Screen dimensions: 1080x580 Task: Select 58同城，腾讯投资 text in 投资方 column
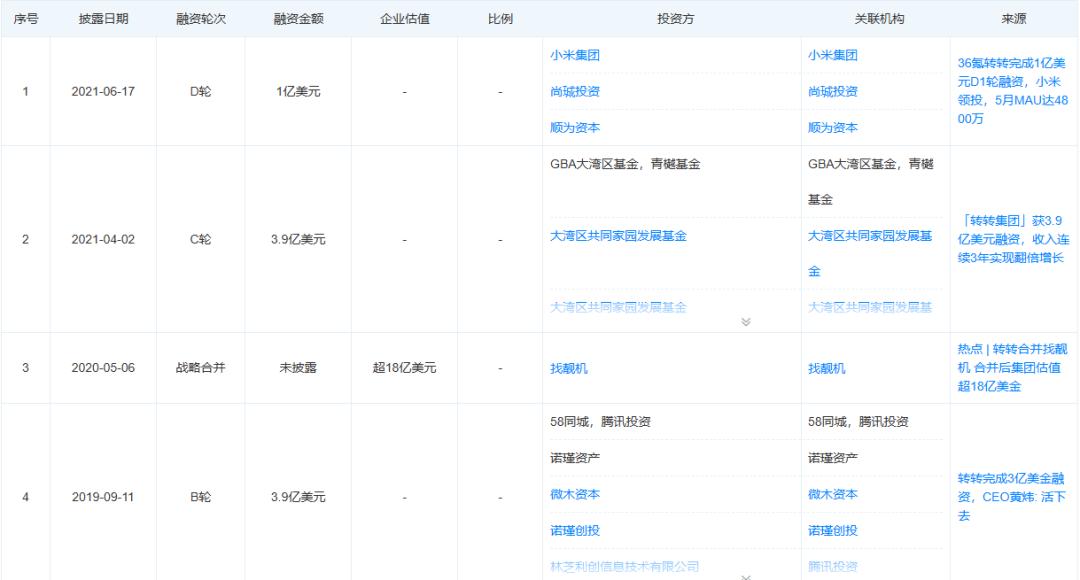click(x=600, y=422)
